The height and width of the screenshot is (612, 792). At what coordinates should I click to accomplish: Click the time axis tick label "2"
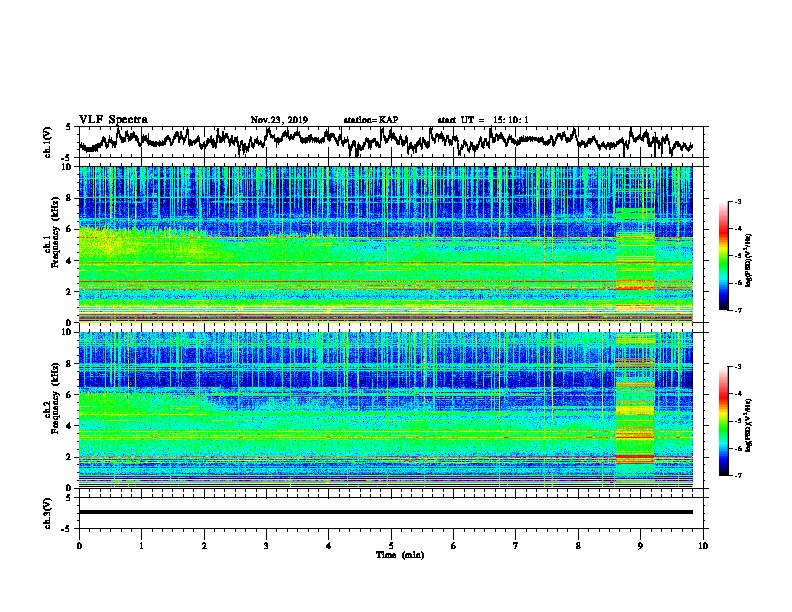(x=204, y=545)
